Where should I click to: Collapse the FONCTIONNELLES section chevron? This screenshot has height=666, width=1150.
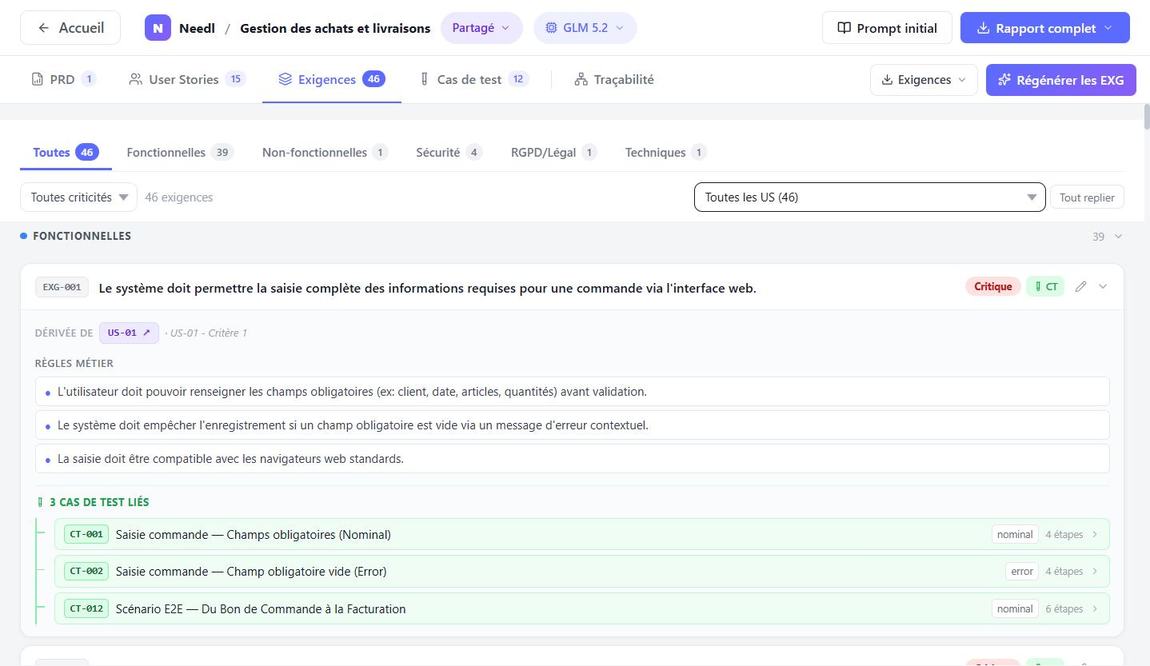coord(1118,236)
